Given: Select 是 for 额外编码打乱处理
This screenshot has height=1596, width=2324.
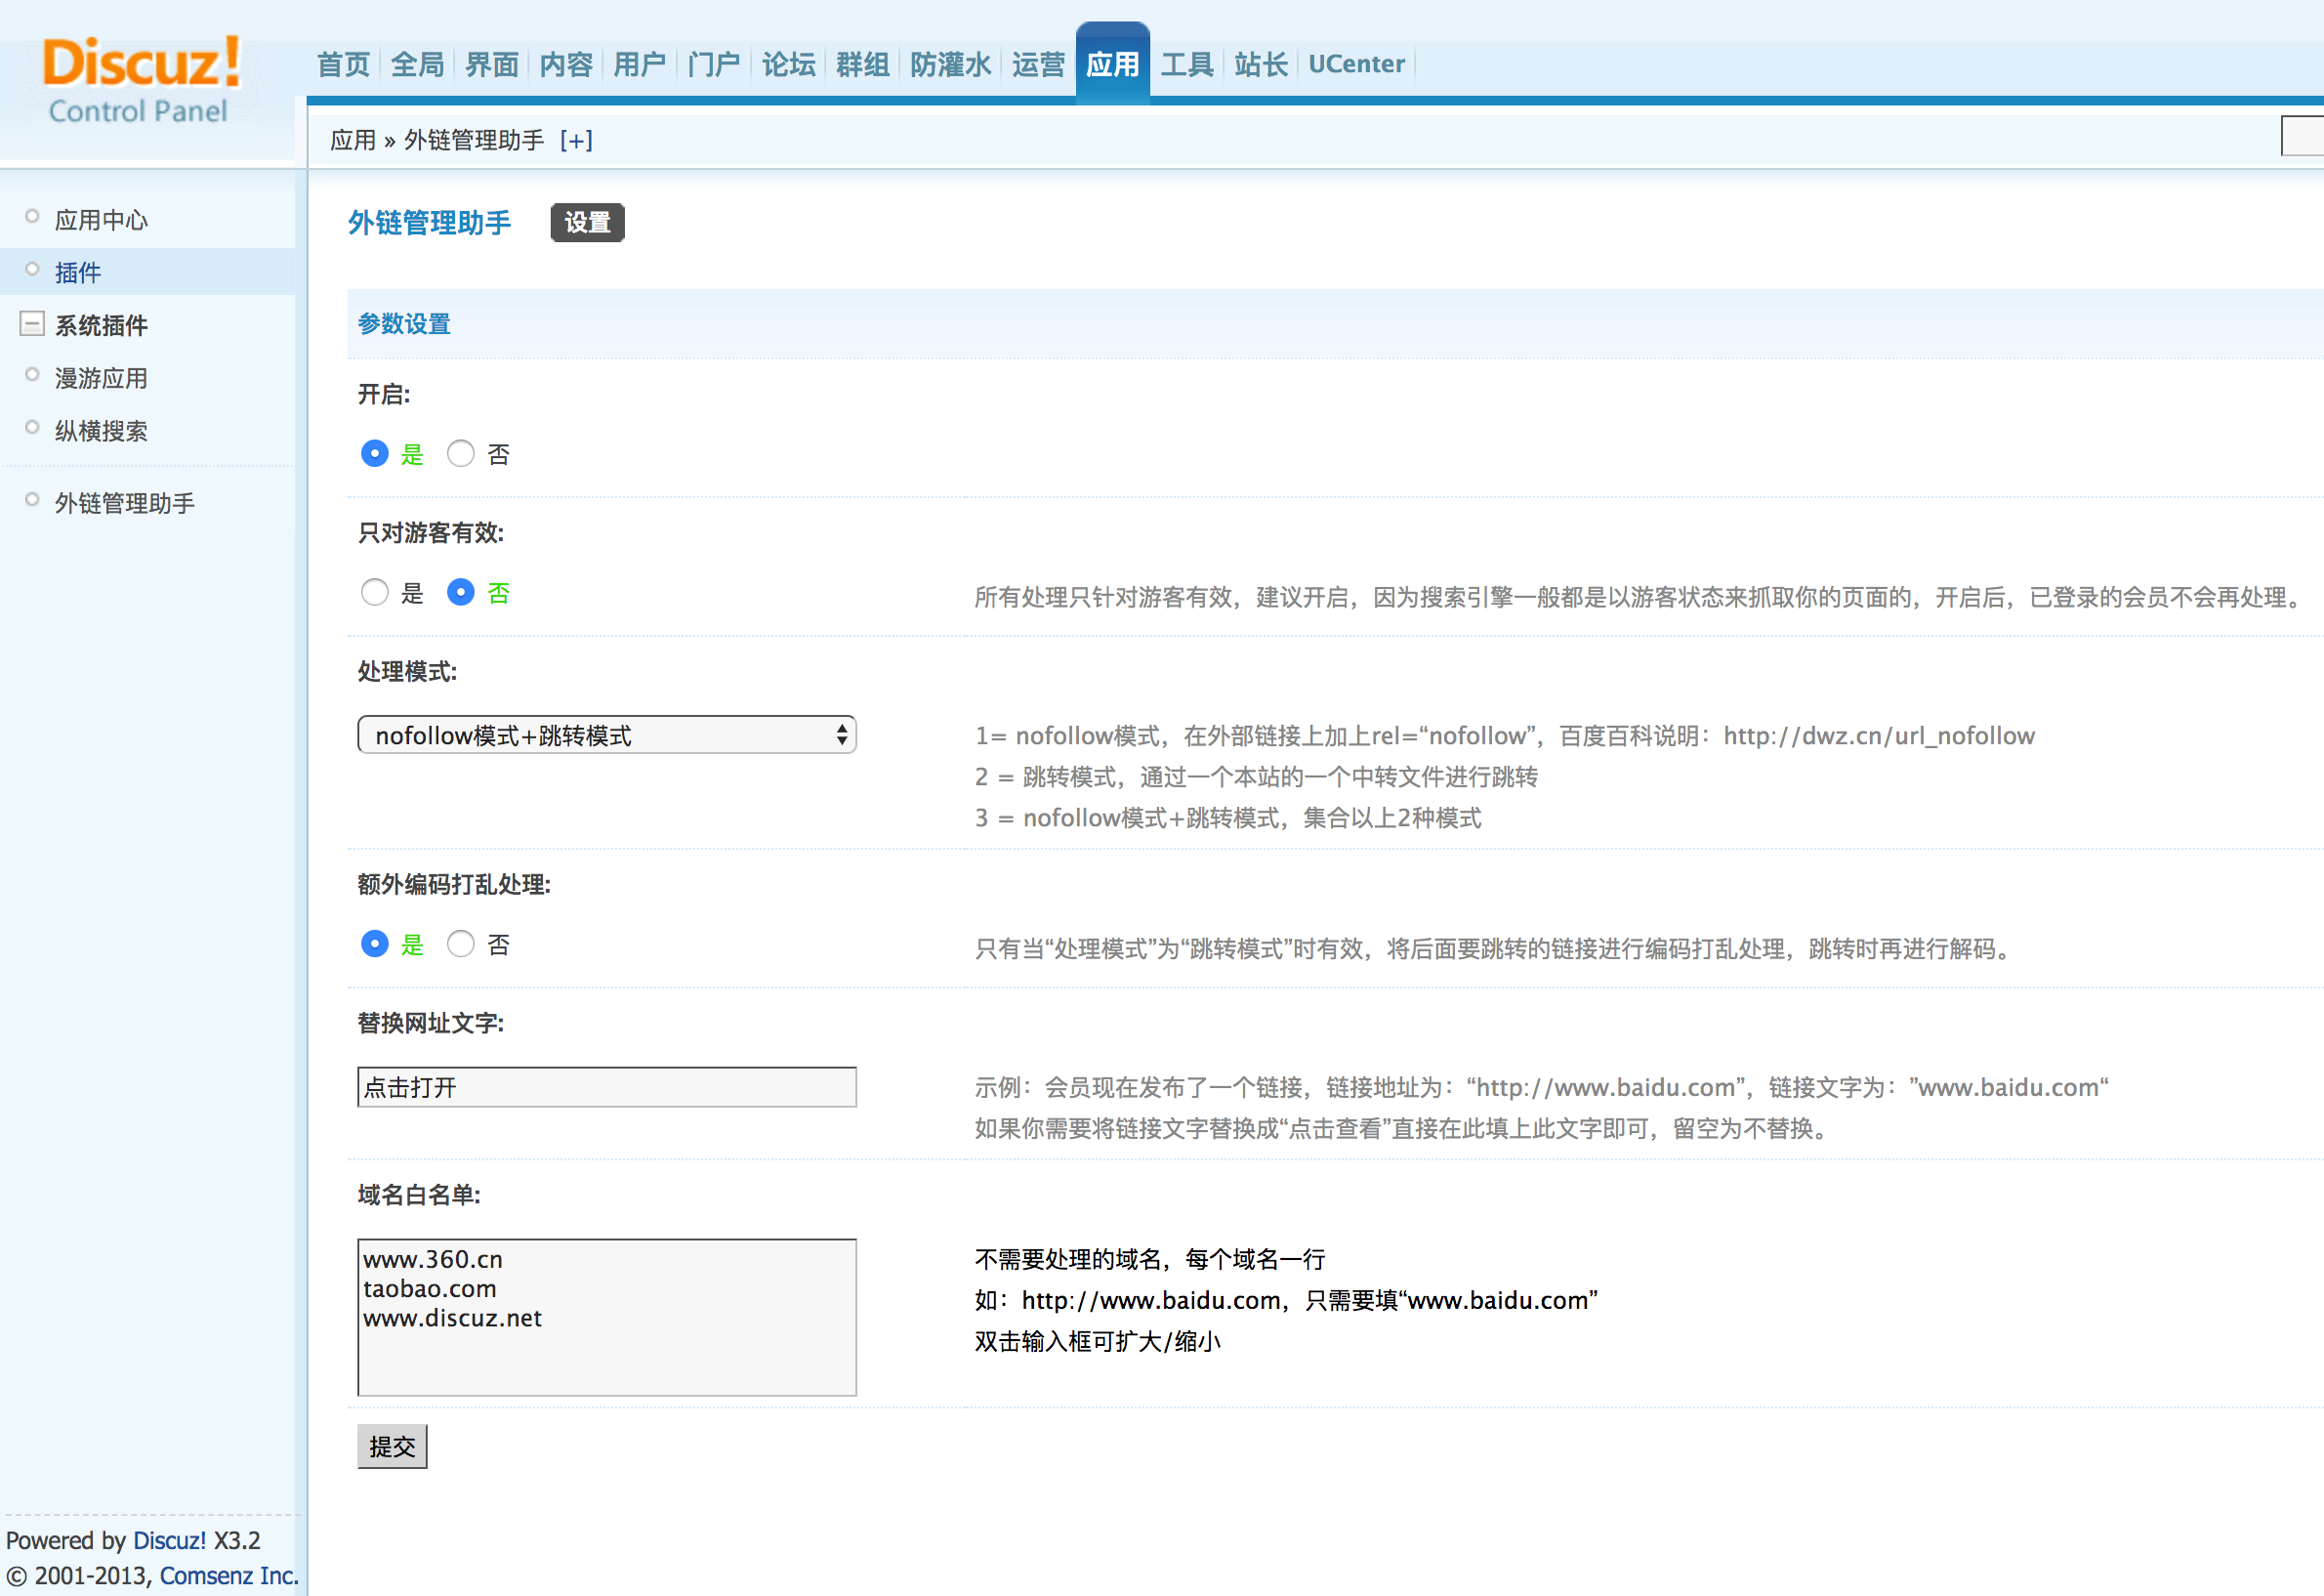Looking at the screenshot, I should click(x=375, y=944).
